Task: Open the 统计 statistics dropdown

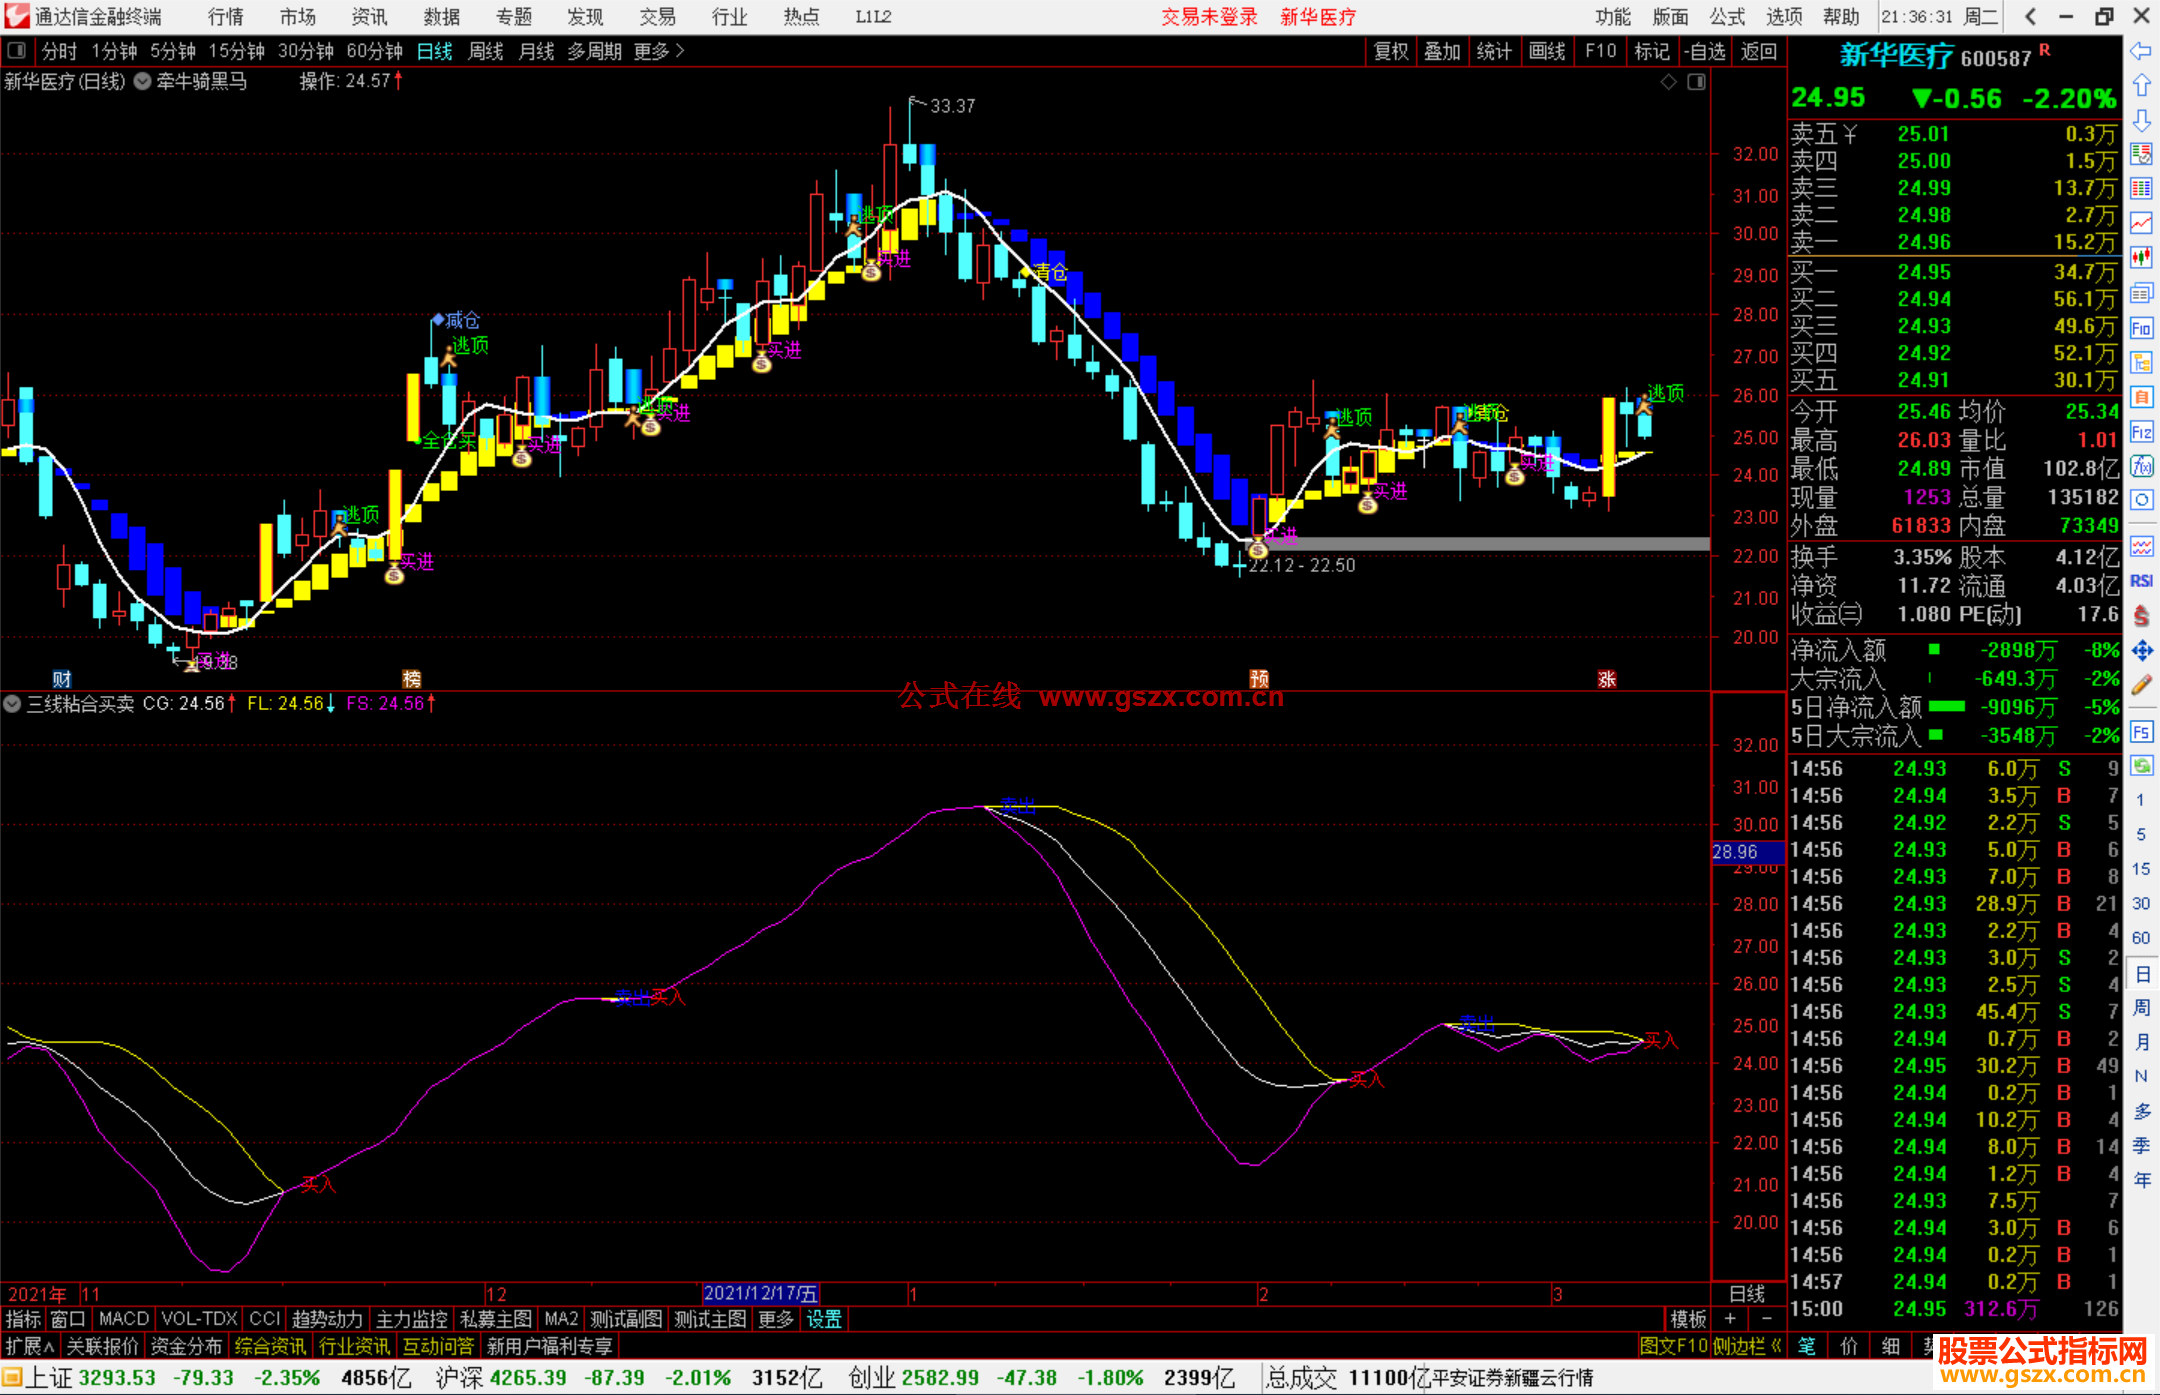Action: (x=1494, y=51)
